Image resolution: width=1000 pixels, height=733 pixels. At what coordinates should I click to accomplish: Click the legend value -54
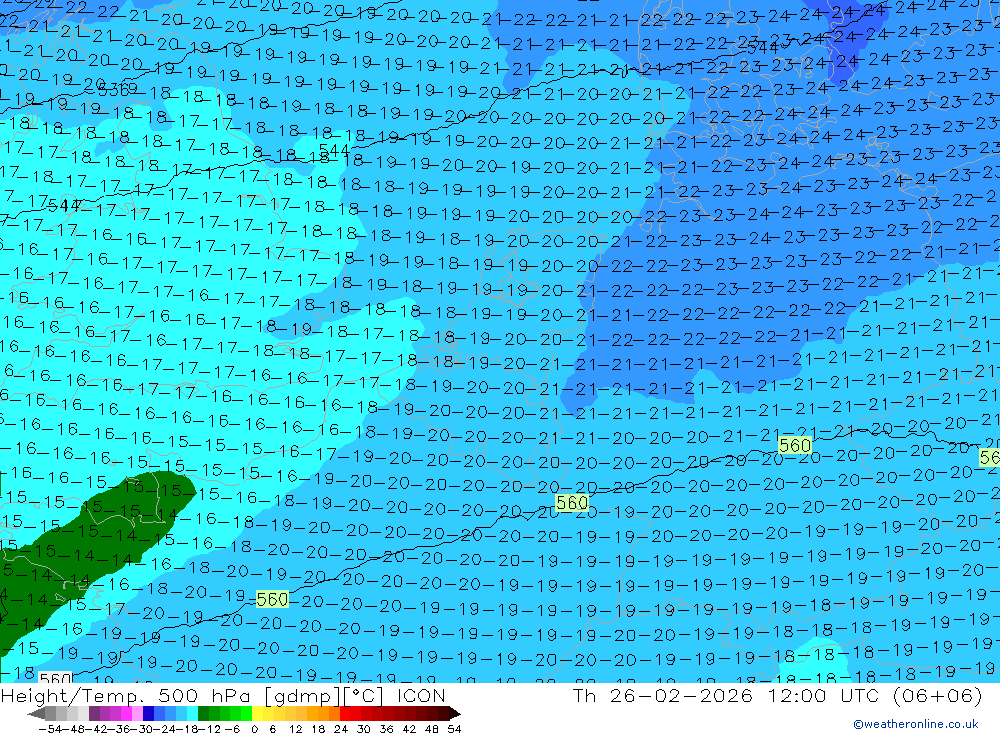(x=49, y=729)
